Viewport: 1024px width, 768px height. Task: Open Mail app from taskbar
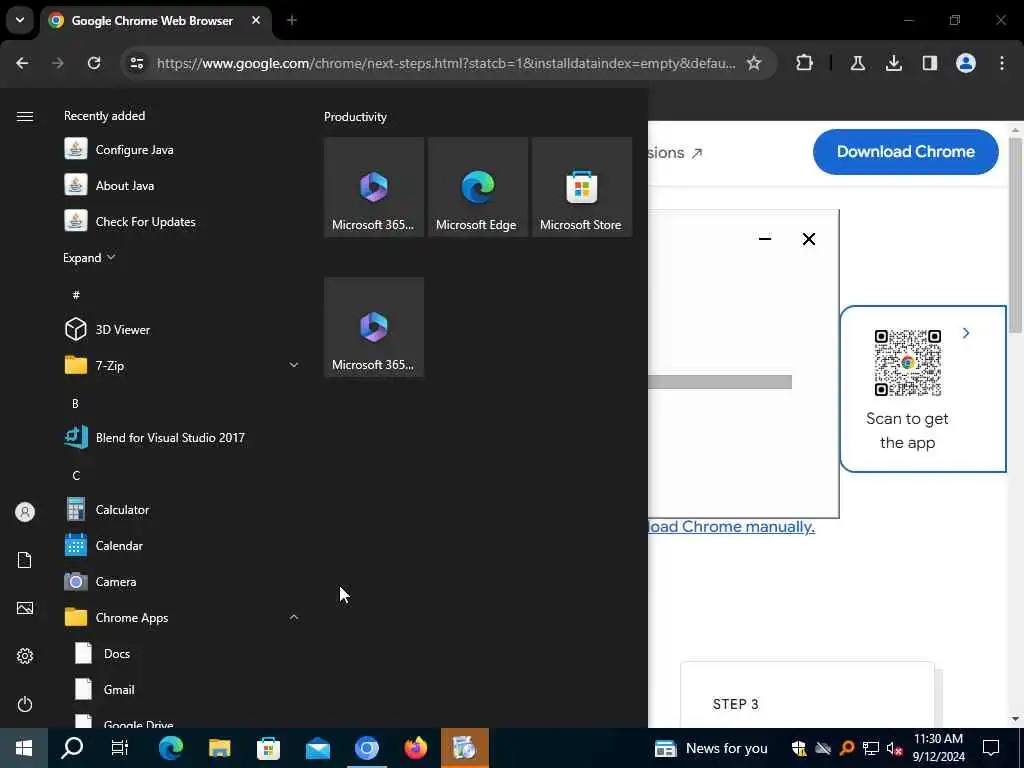[317, 748]
